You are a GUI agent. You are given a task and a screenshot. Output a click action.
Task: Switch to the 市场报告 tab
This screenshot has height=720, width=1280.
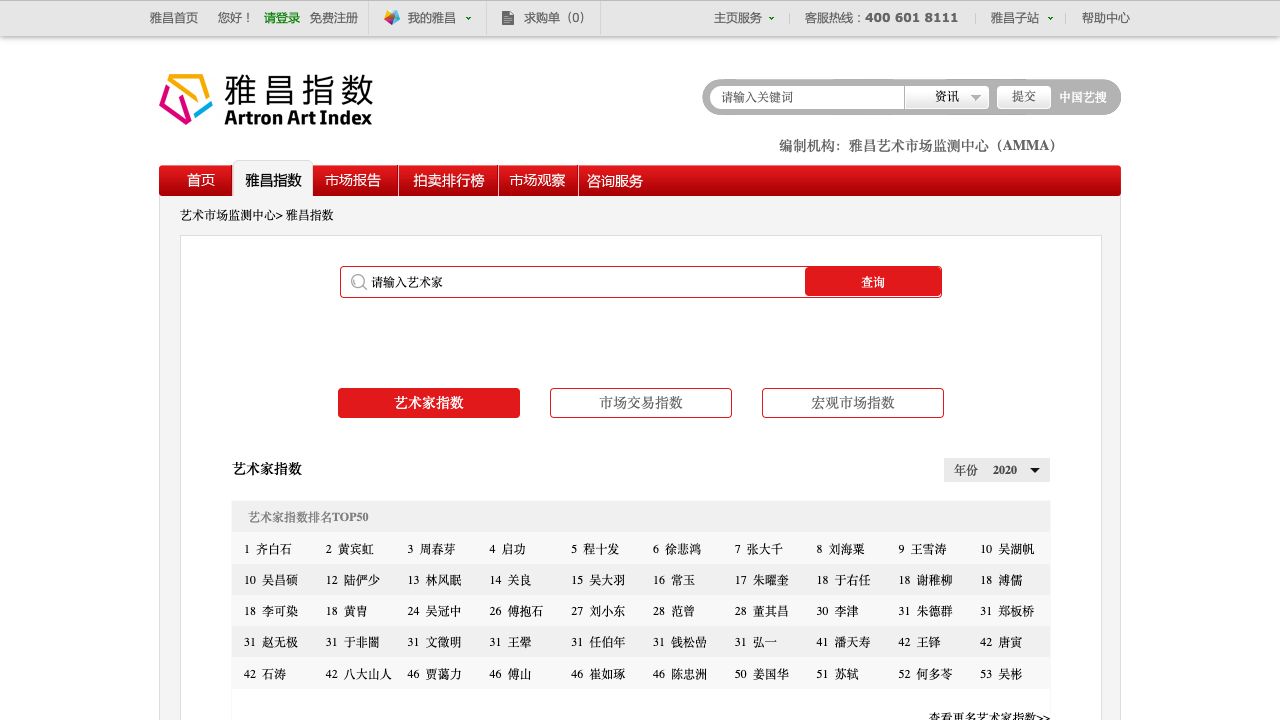pos(353,181)
